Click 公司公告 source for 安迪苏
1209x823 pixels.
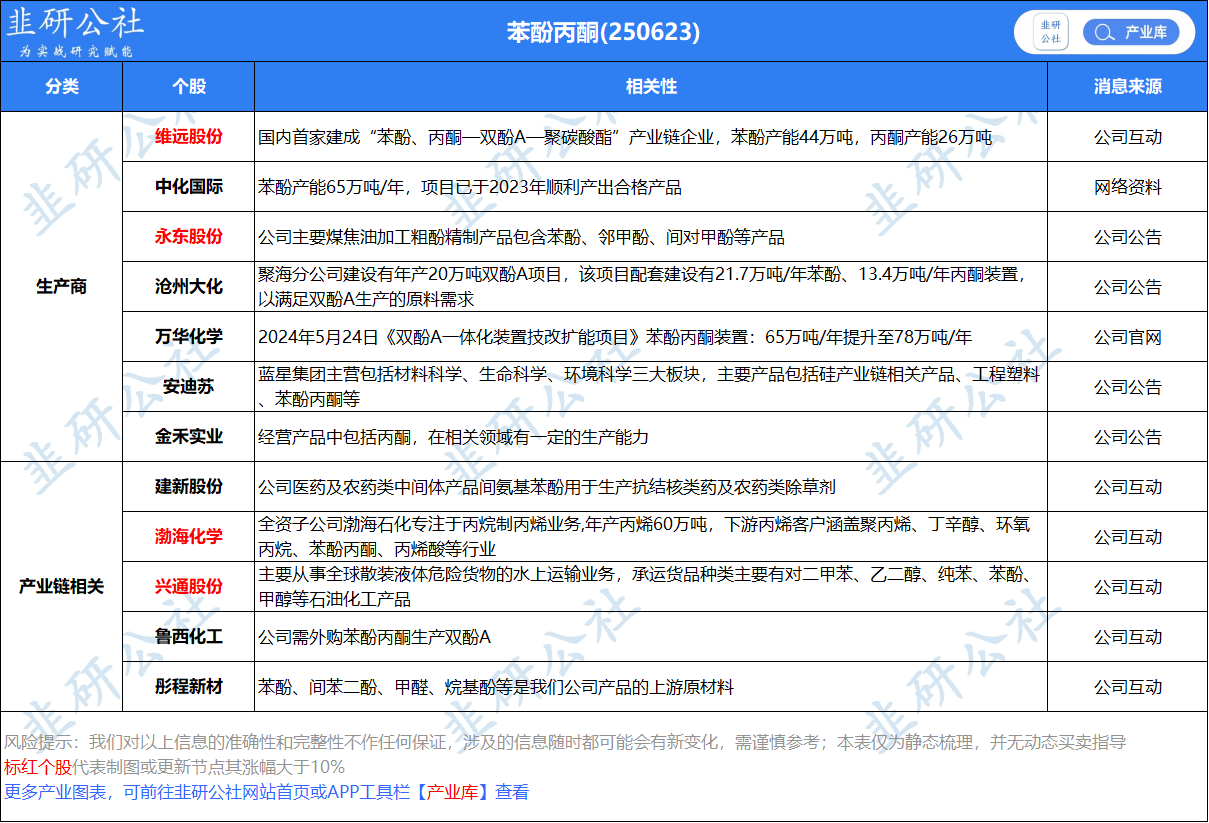click(1128, 387)
